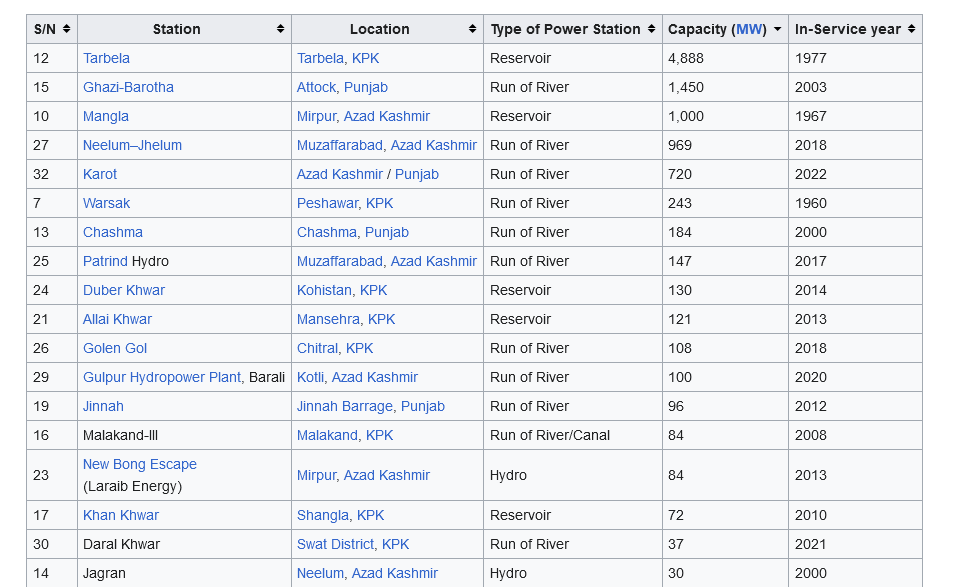Select the S/N value 32

click(x=41, y=174)
